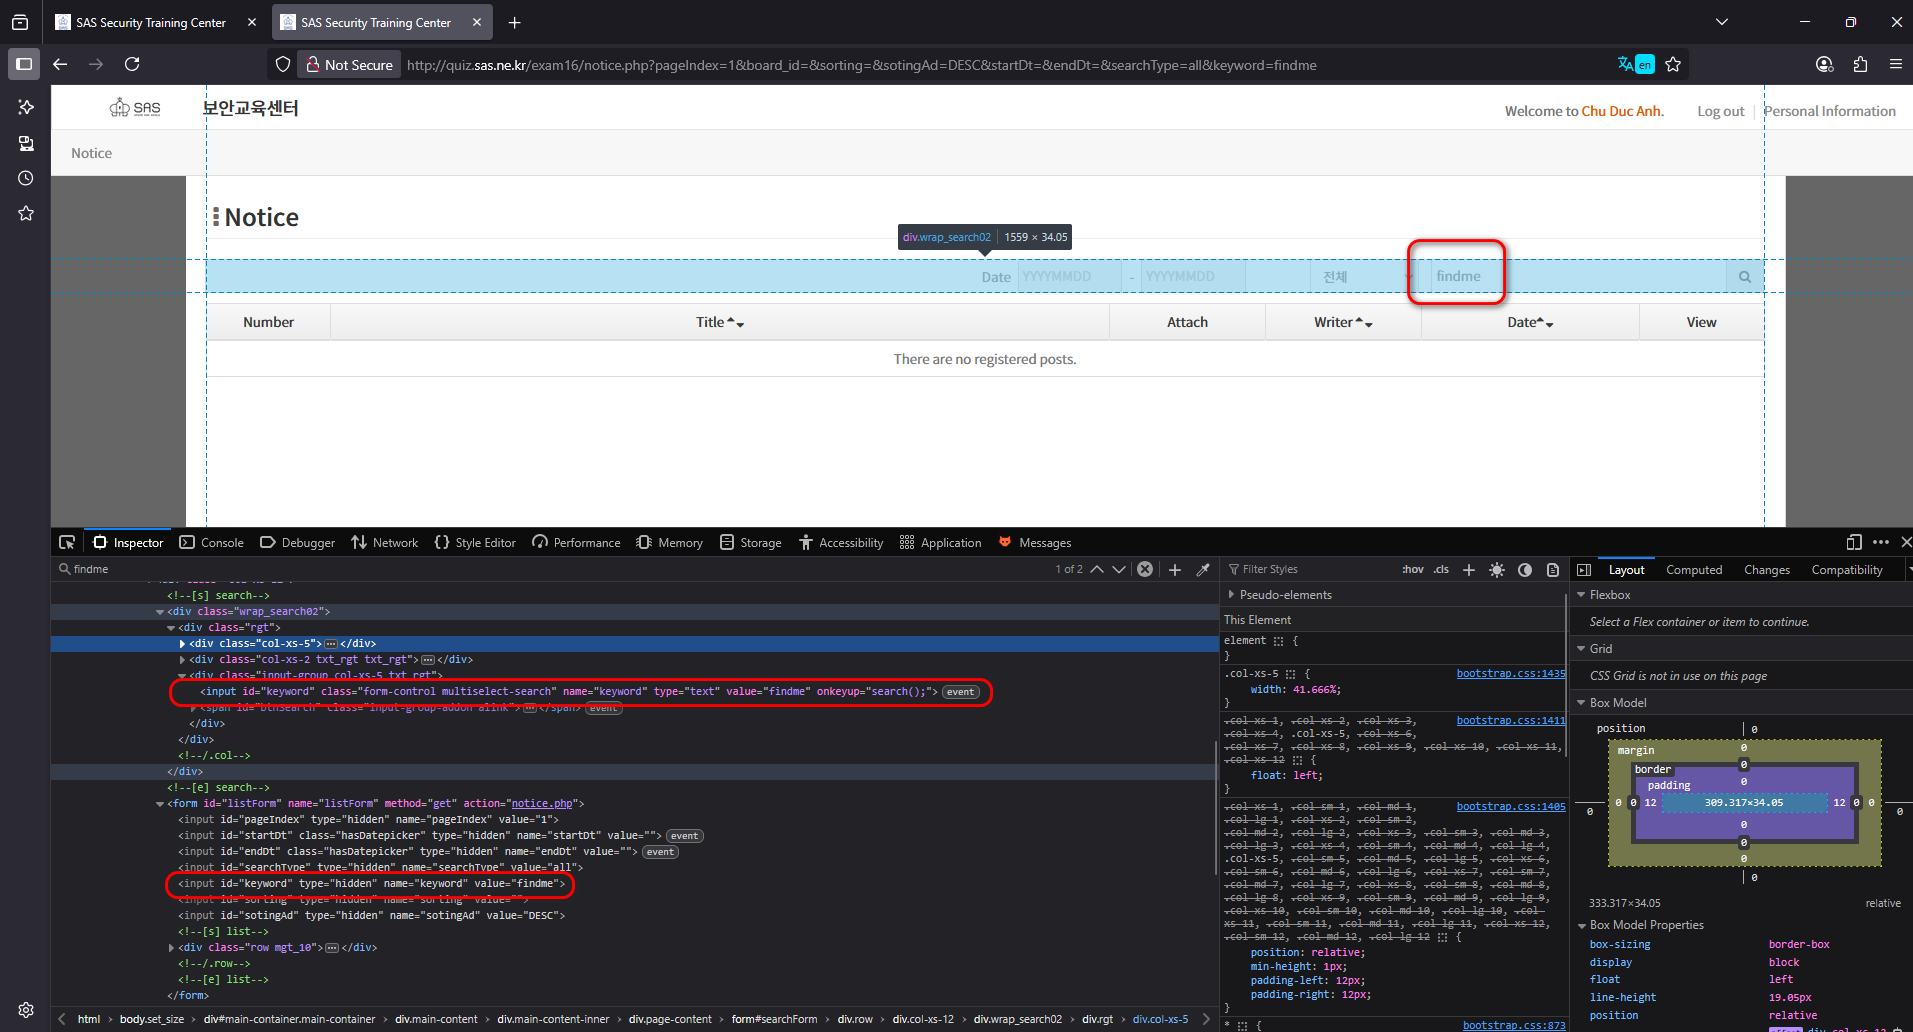Image resolution: width=1913 pixels, height=1032 pixels.
Task: Click the notice search magnifier button
Action: [1744, 277]
